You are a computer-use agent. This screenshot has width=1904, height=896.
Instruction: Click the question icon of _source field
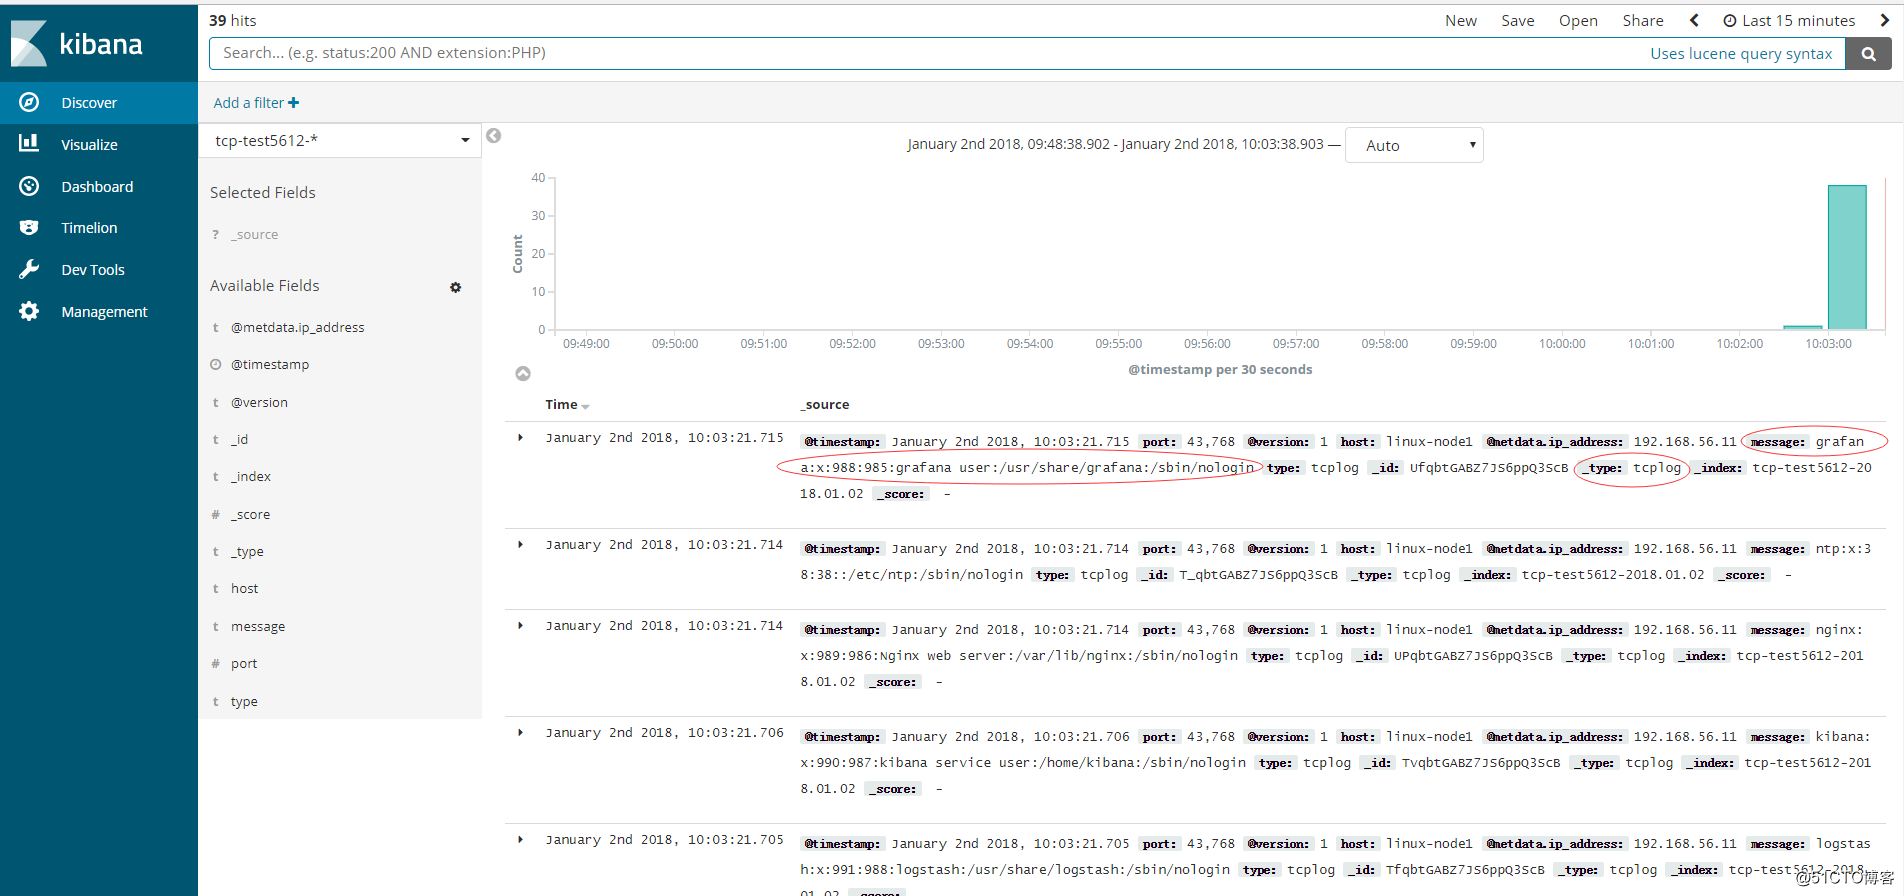coord(215,234)
